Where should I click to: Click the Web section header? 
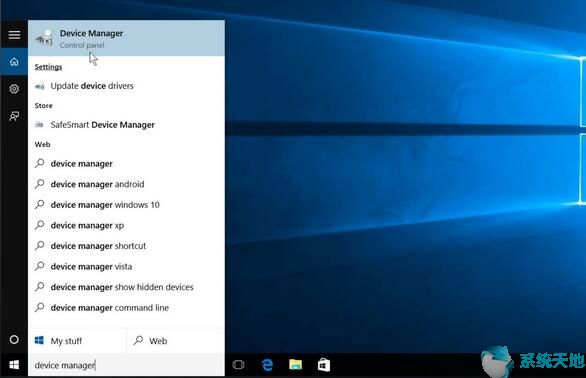42,145
